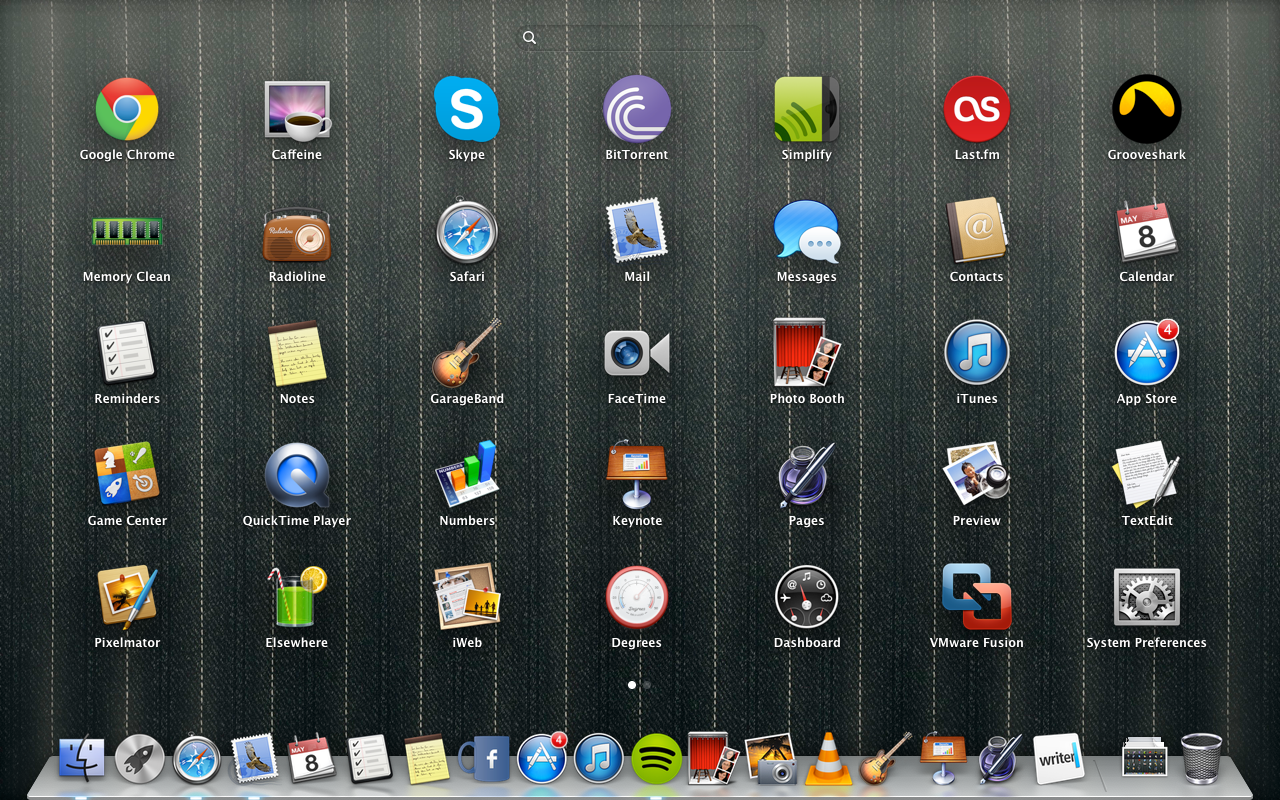Open iTunes in the Launchpad grid
Screen dimensions: 1280x800
point(977,353)
